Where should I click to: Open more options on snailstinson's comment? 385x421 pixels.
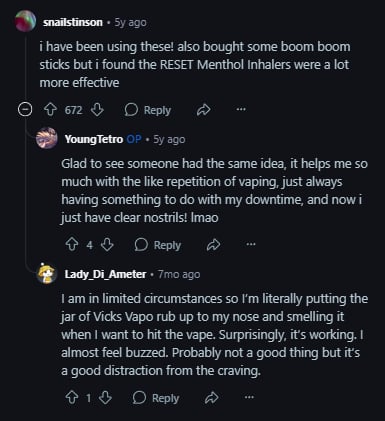pyautogui.click(x=241, y=109)
